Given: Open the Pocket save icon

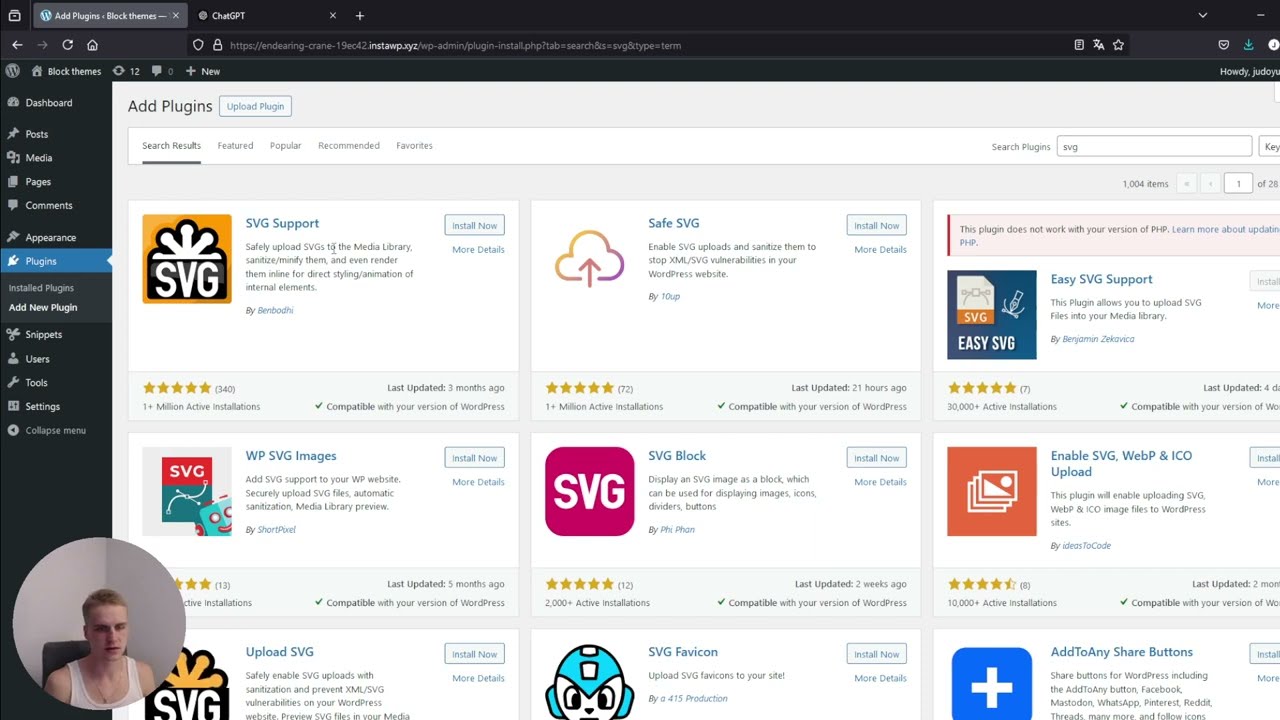Looking at the screenshot, I should (x=1223, y=45).
